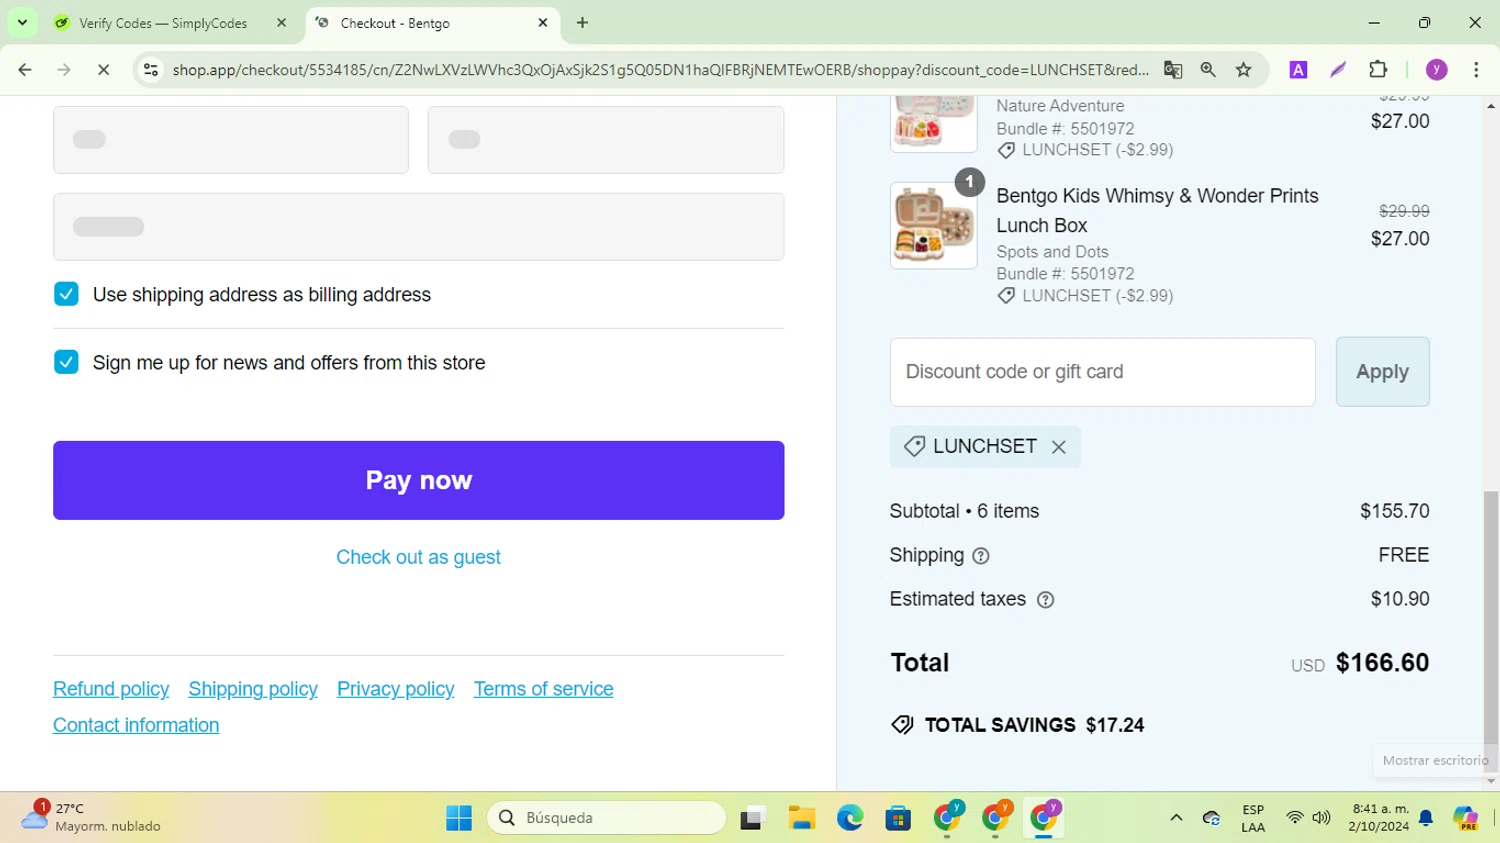
Task: Show hidden system tray icons
Action: (1176, 818)
